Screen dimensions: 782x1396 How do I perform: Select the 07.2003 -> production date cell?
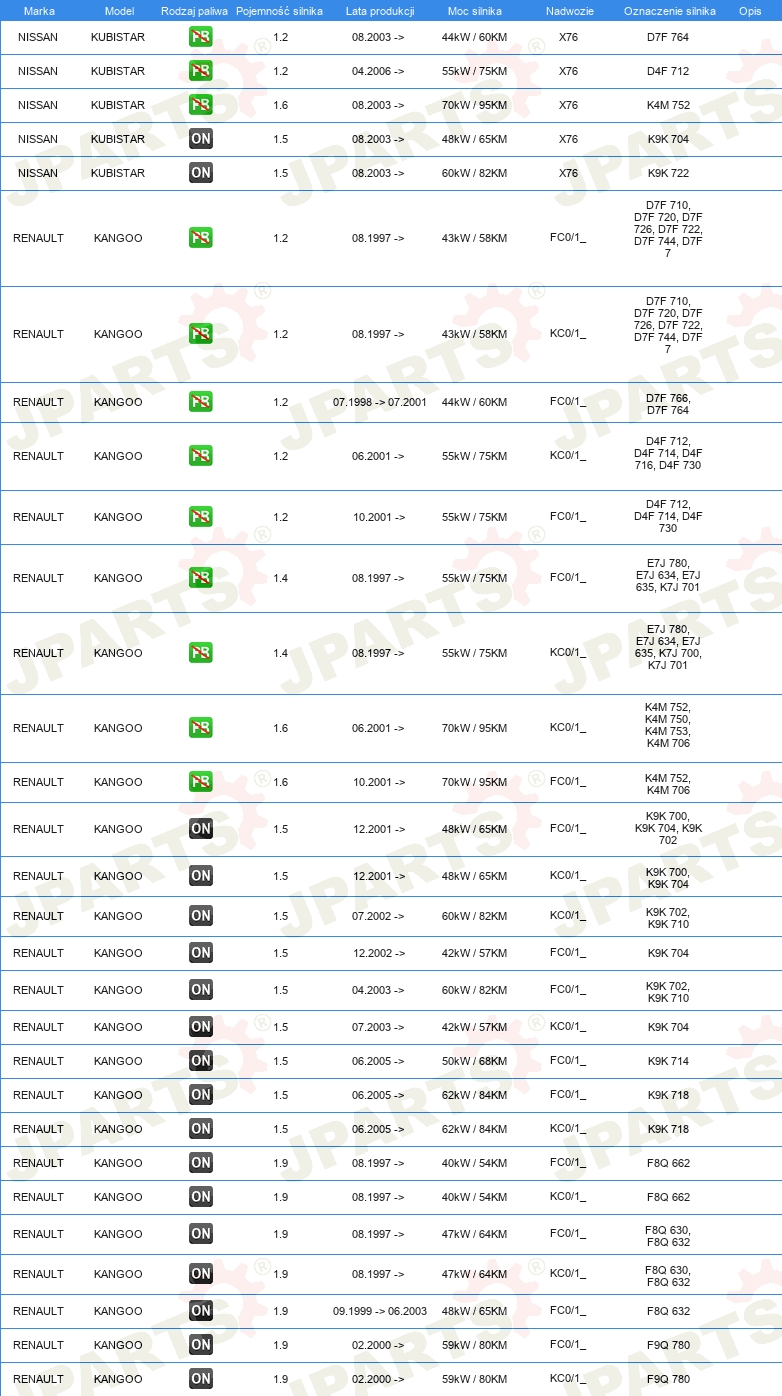[378, 1027]
